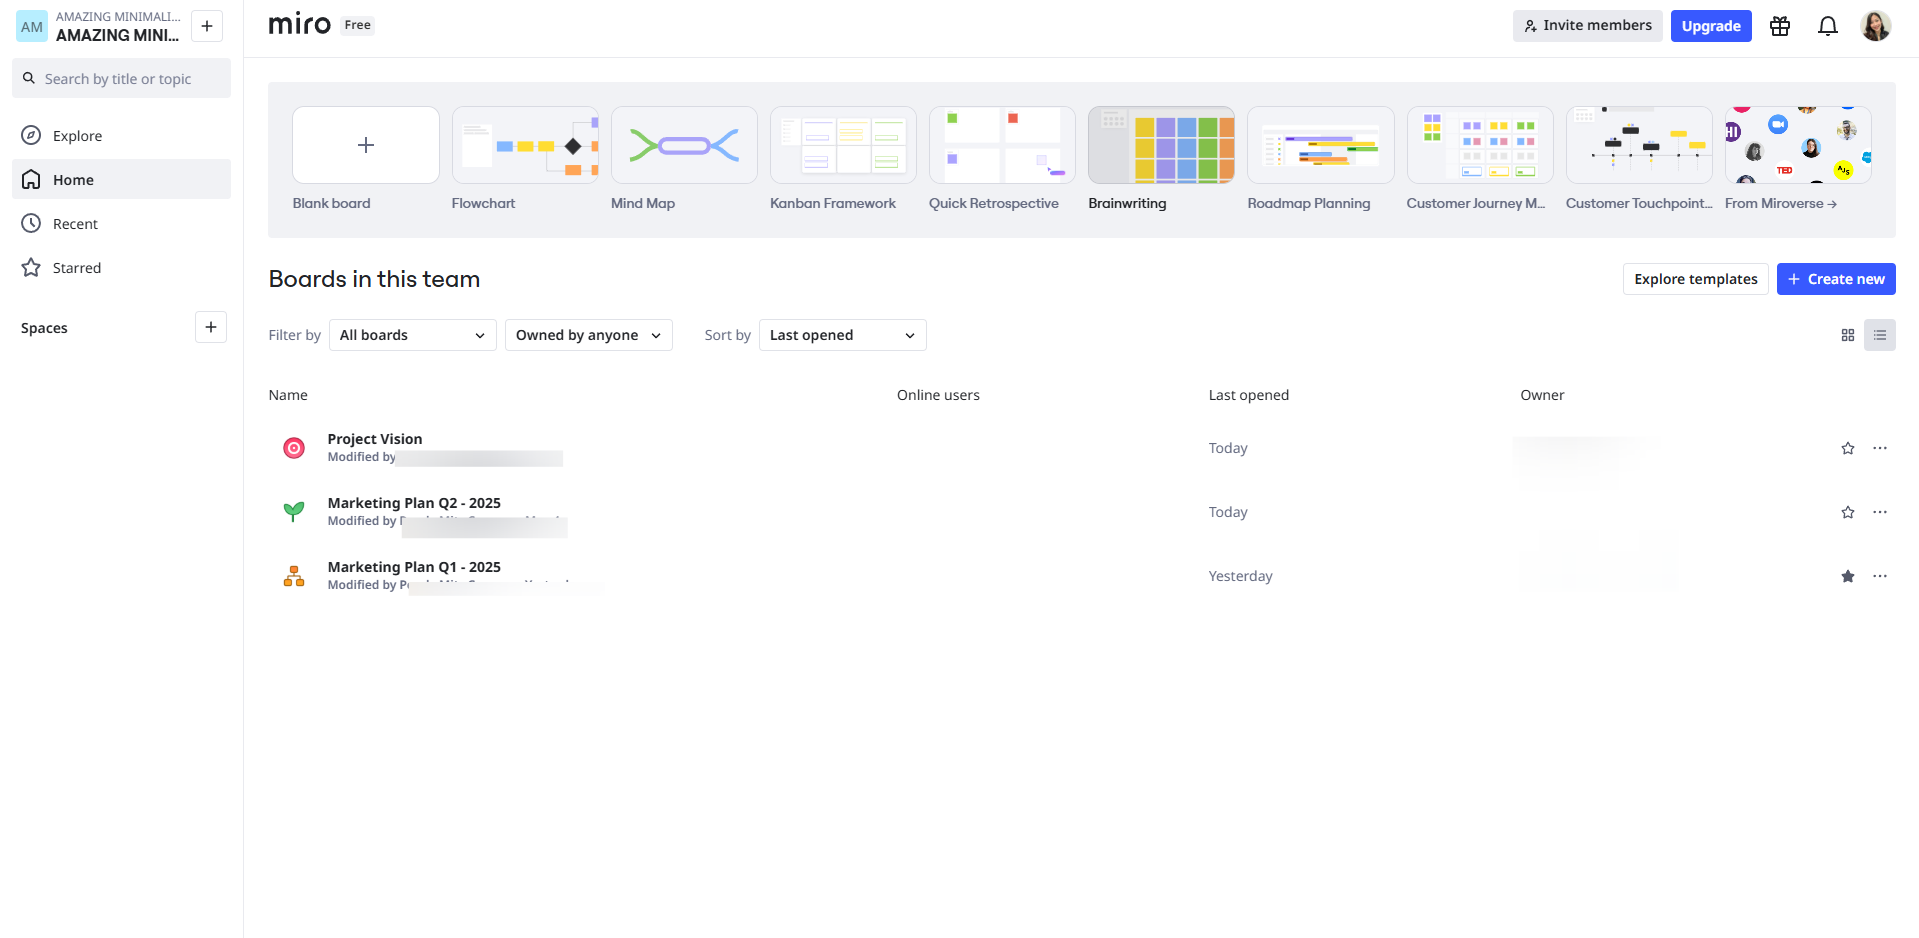Screen dimensions: 1919x938
Task: Open Recent boards in sidebar
Action: click(x=75, y=224)
